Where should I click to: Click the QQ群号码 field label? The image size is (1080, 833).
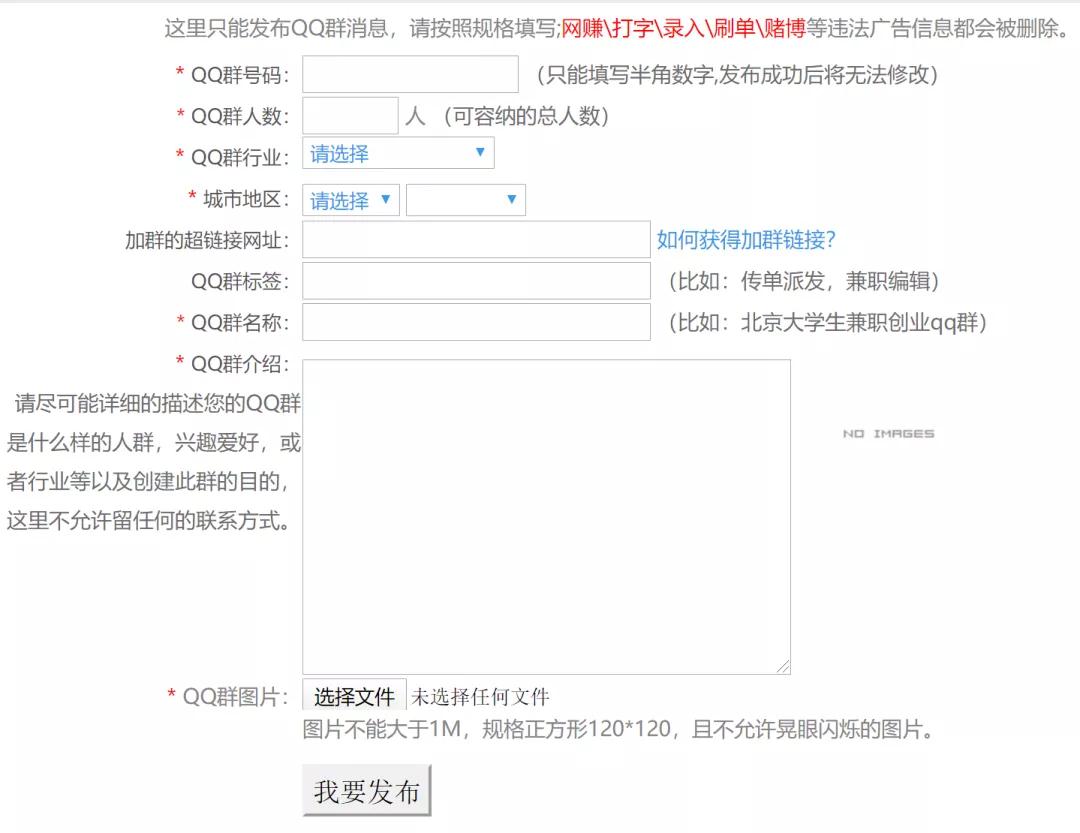pos(239,75)
